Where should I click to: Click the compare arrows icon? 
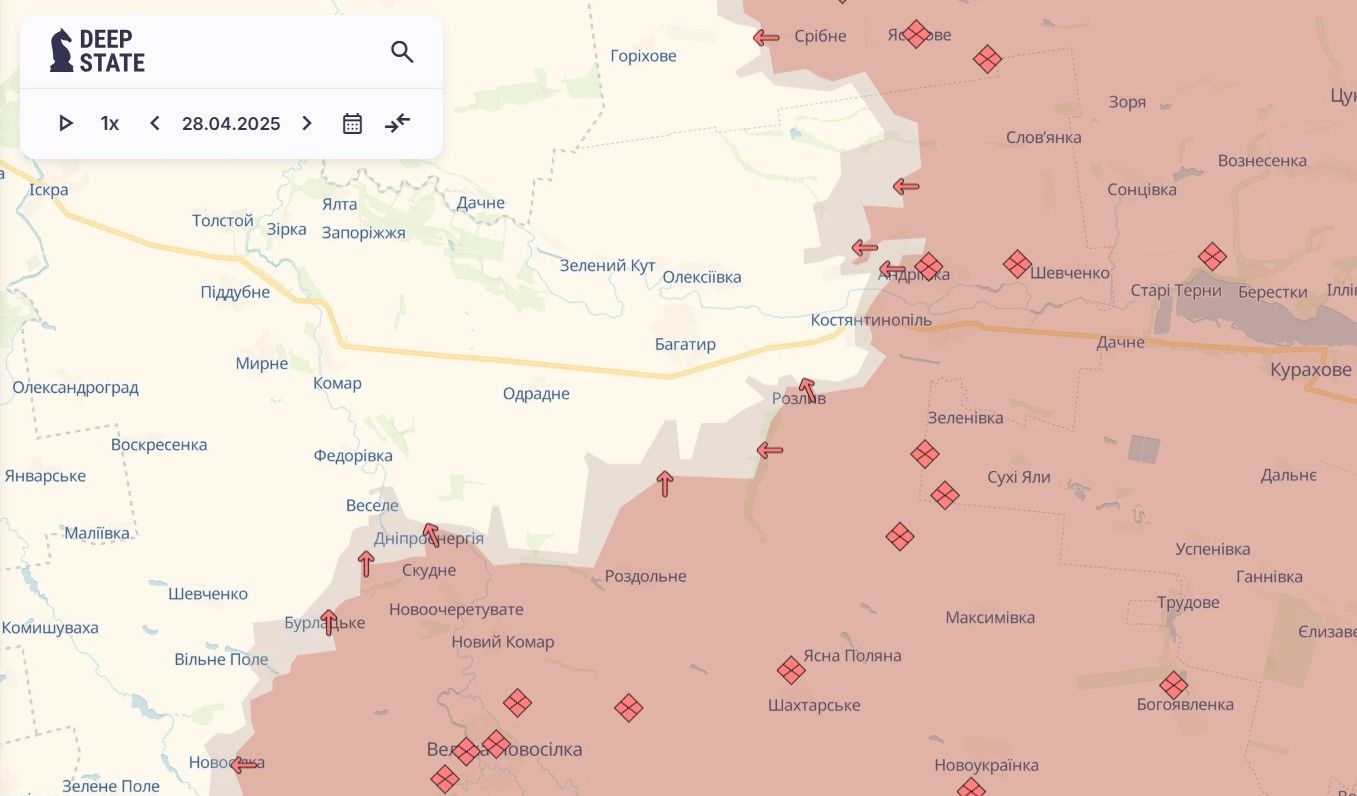point(398,124)
